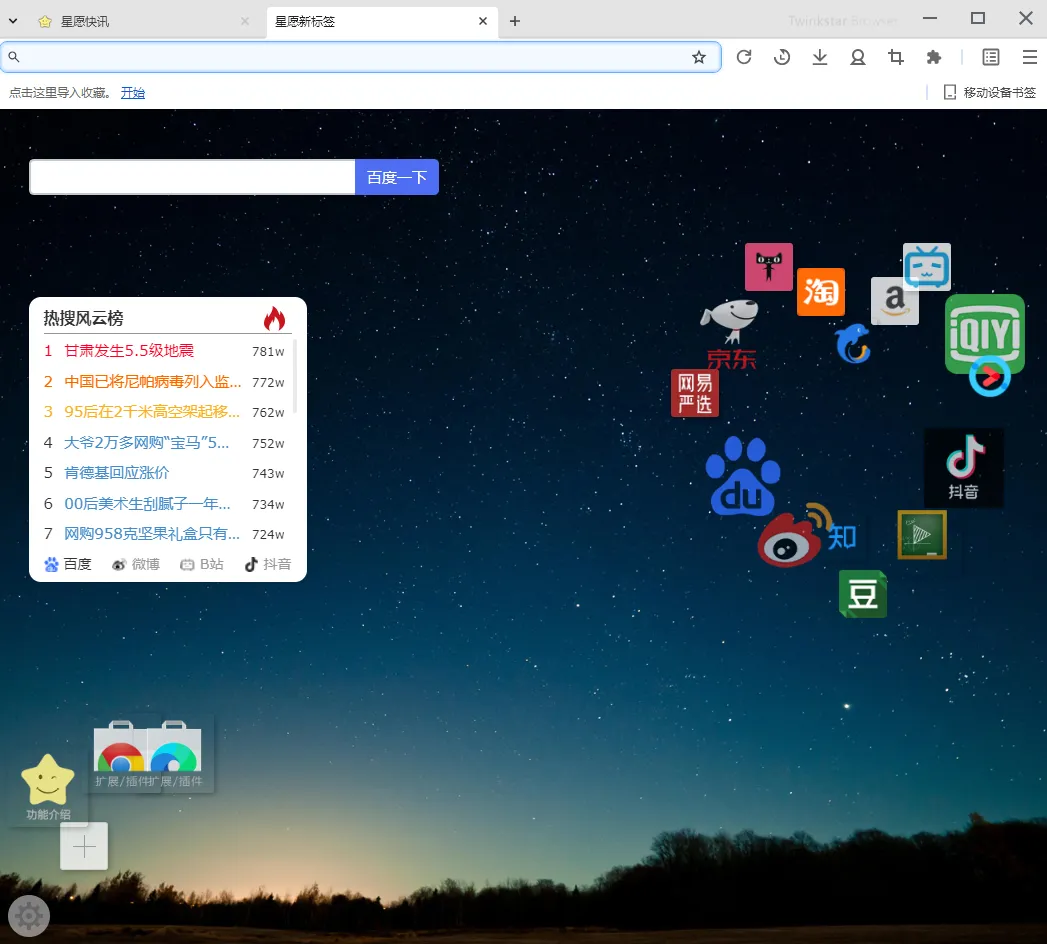The width and height of the screenshot is (1047, 944).
Task: Open the blue dolphin shortcut icon
Action: click(x=853, y=343)
